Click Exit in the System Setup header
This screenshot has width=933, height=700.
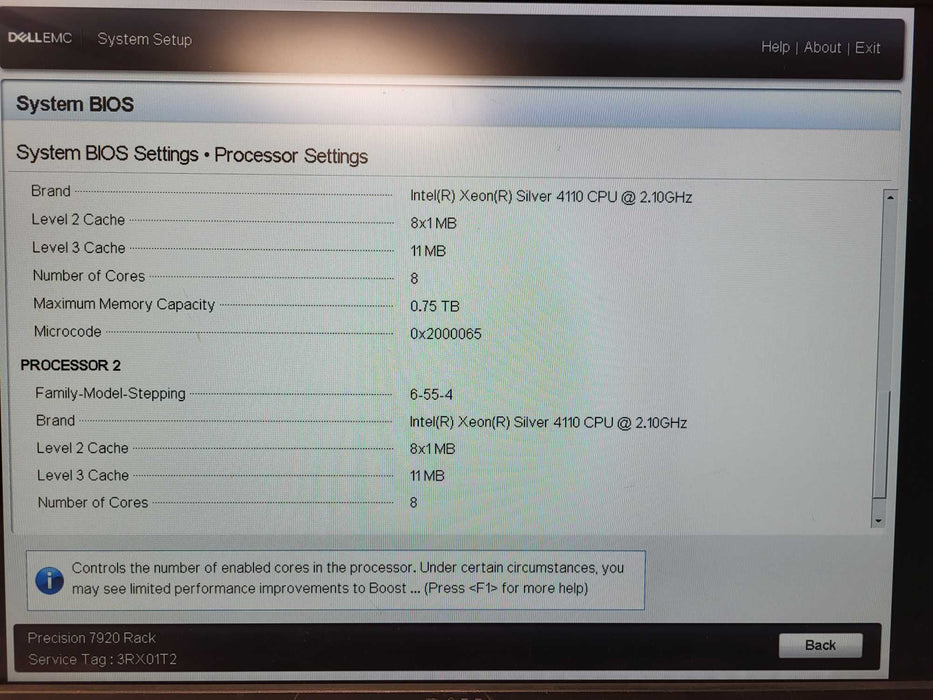[x=867, y=48]
